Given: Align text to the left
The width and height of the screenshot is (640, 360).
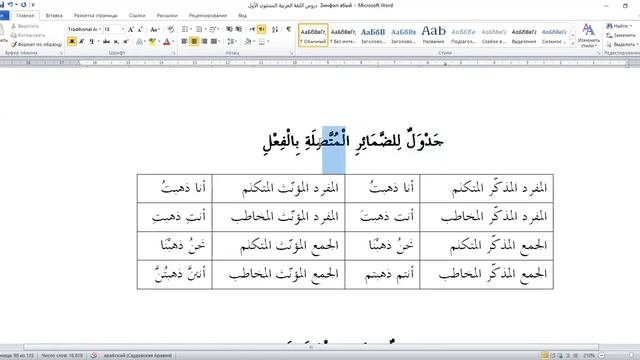Looking at the screenshot, I should point(184,41).
